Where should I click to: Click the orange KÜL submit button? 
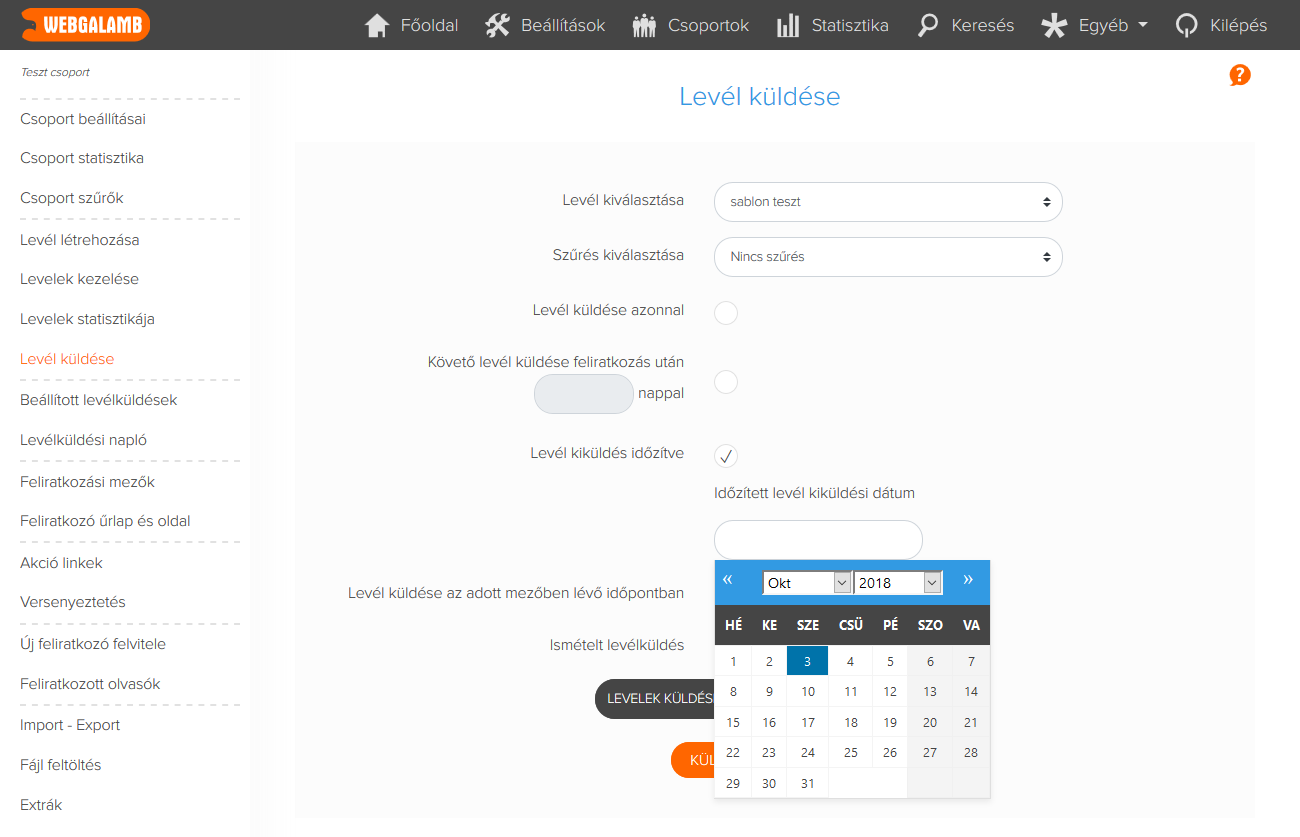(x=693, y=760)
